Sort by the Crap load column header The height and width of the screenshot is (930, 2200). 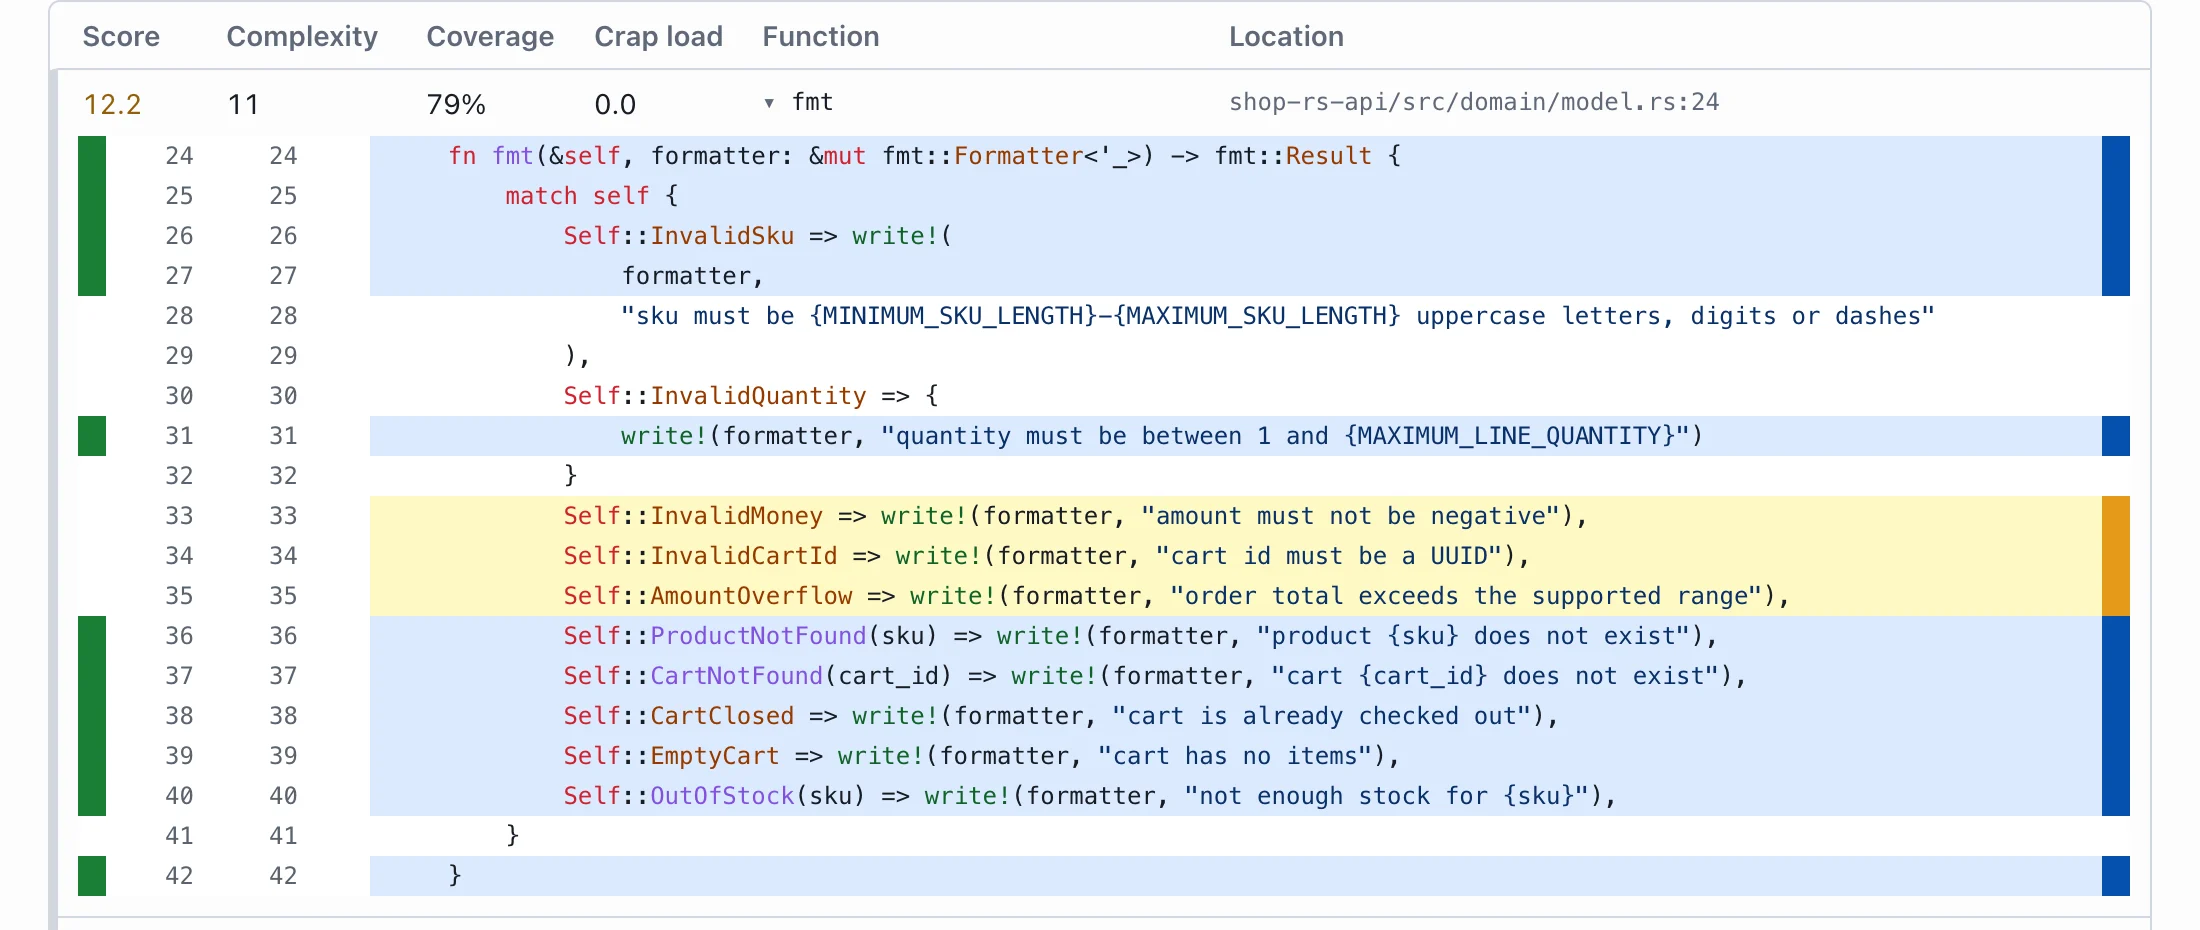pyautogui.click(x=658, y=37)
